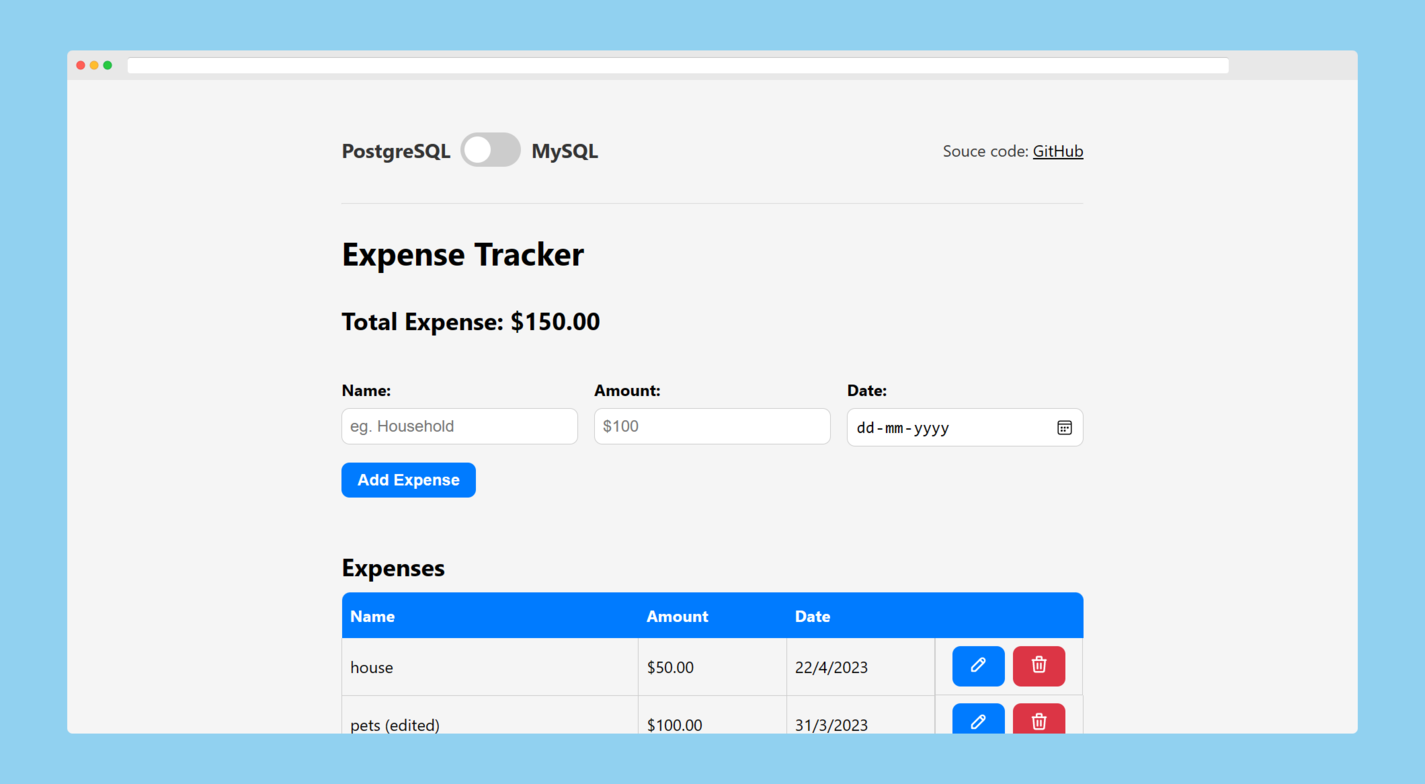
Task: Delete the house expense with the trash icon
Action: (x=1038, y=666)
